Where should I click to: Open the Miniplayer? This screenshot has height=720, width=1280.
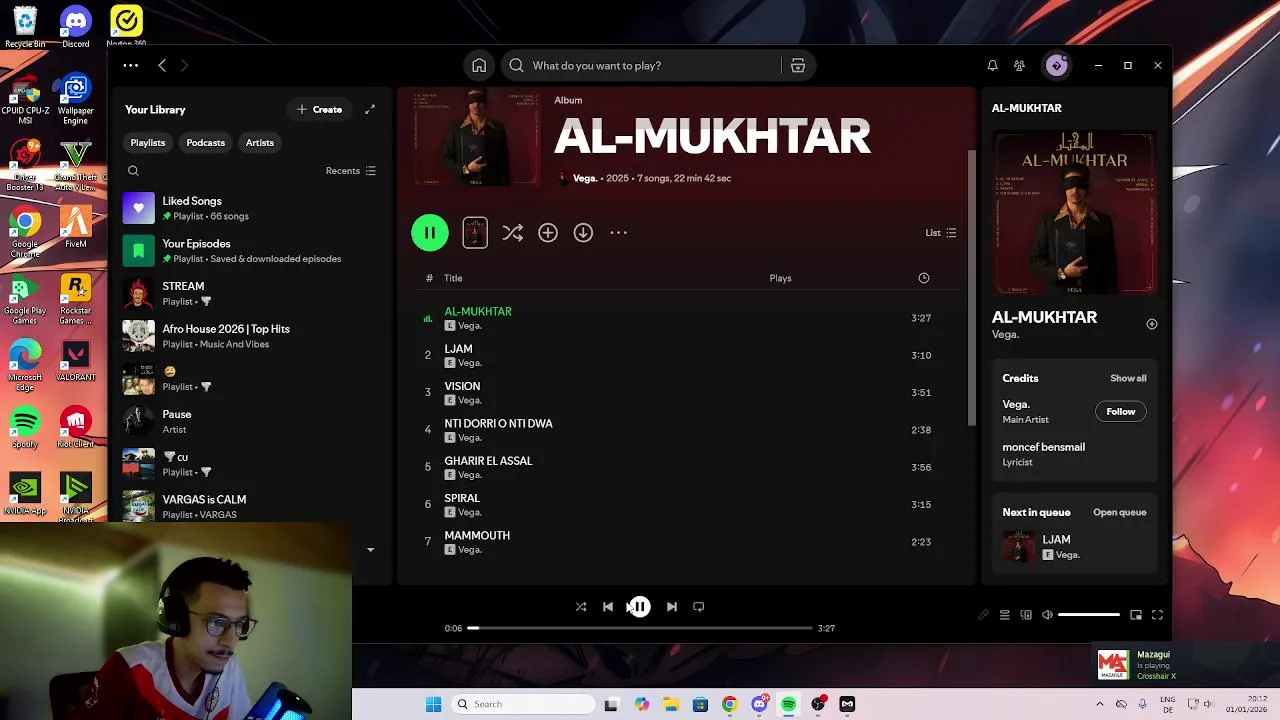(x=1136, y=615)
